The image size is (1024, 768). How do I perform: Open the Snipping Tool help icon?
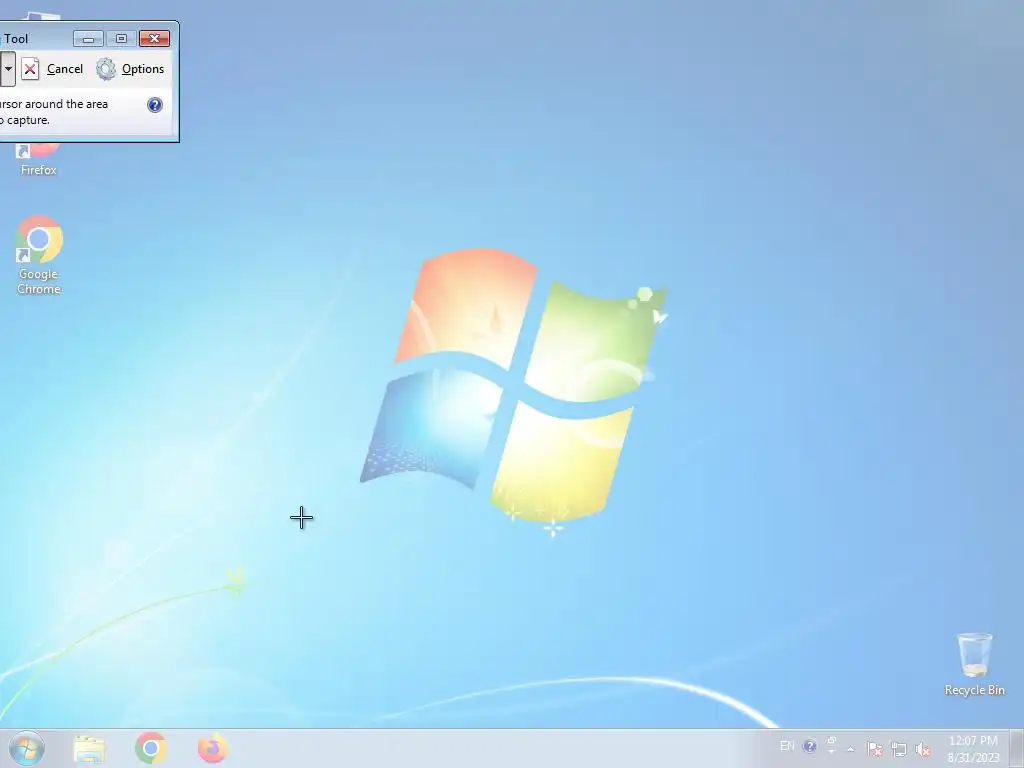tap(155, 104)
